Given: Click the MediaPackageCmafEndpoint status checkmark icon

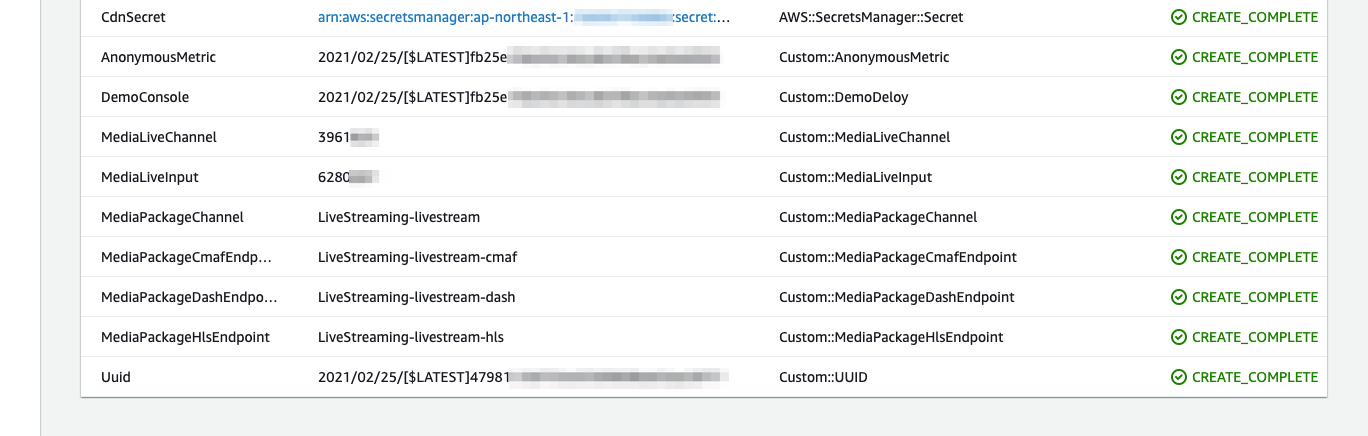Looking at the screenshot, I should (x=1179, y=257).
